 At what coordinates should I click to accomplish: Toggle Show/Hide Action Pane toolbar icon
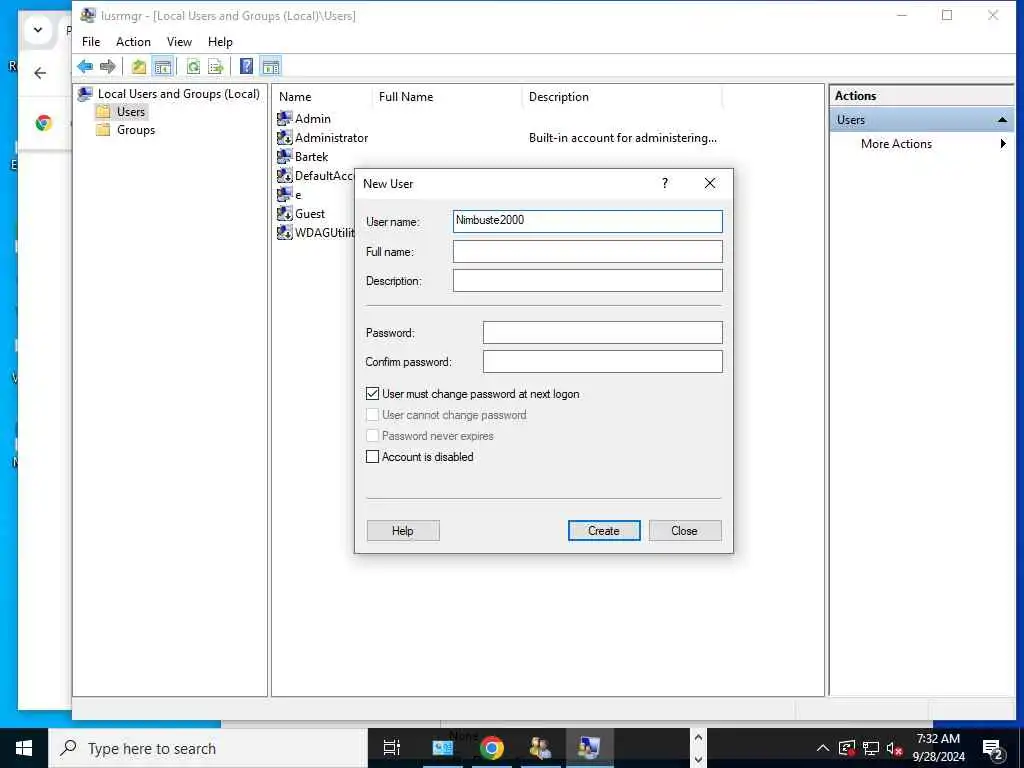click(270, 66)
